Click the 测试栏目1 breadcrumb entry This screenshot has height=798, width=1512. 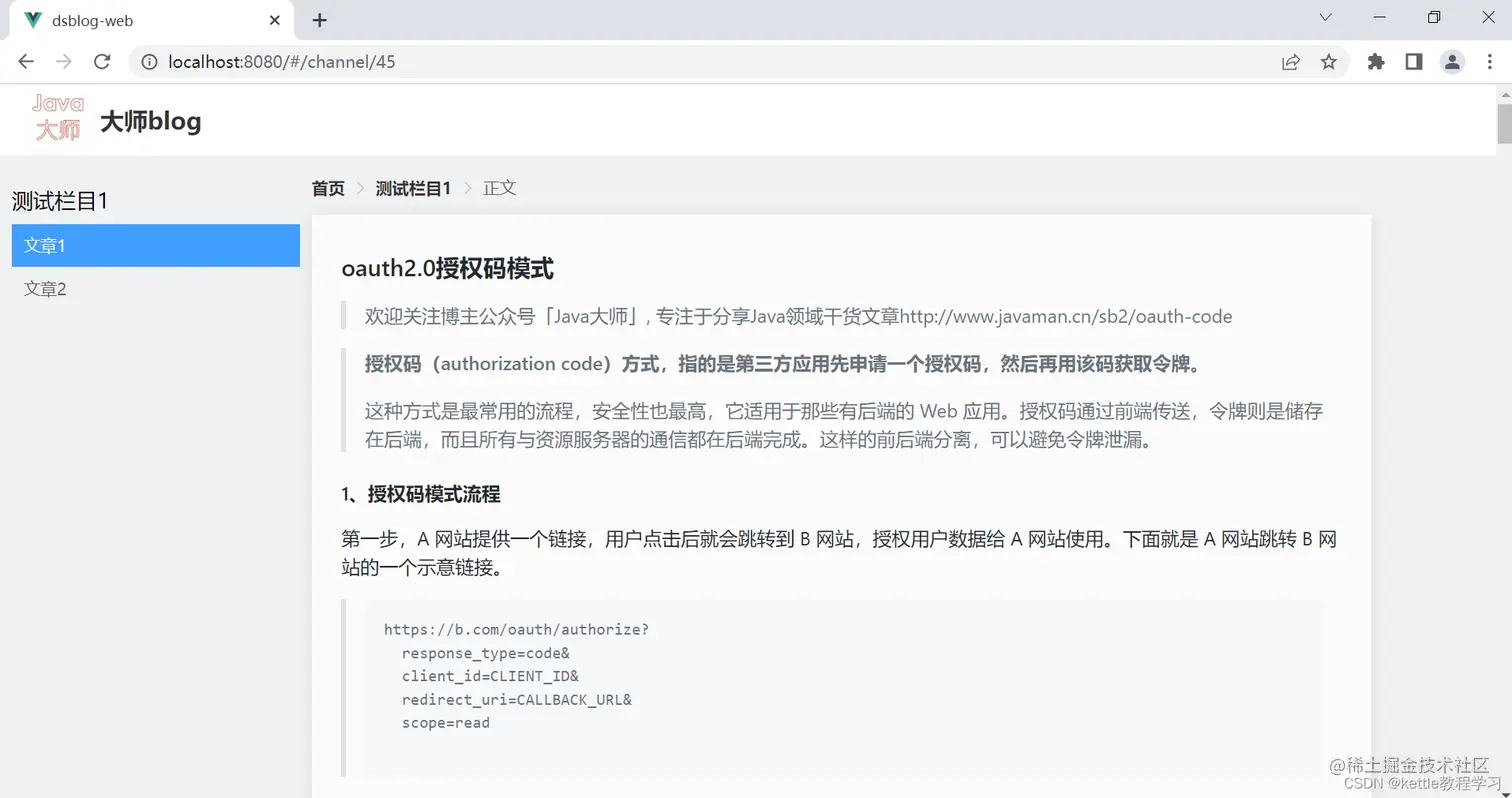(413, 187)
